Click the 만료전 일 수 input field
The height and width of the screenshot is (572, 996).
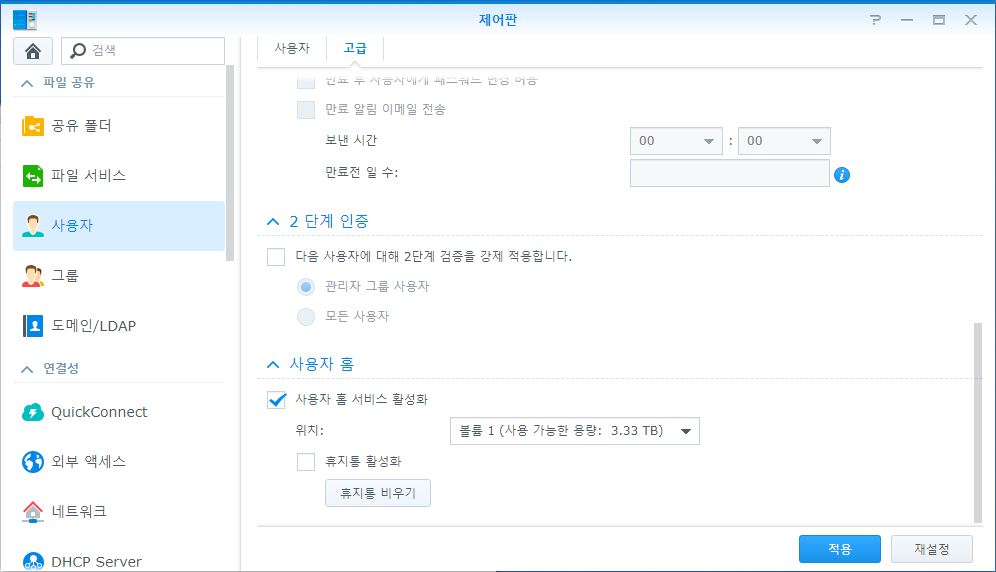click(x=730, y=173)
